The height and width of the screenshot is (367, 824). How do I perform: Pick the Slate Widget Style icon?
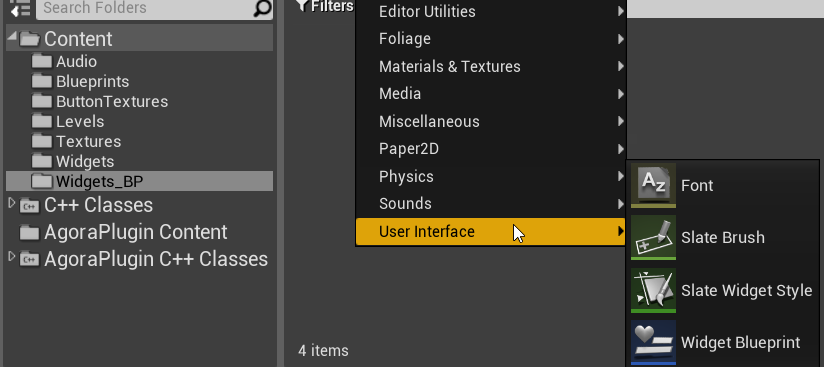click(x=653, y=290)
